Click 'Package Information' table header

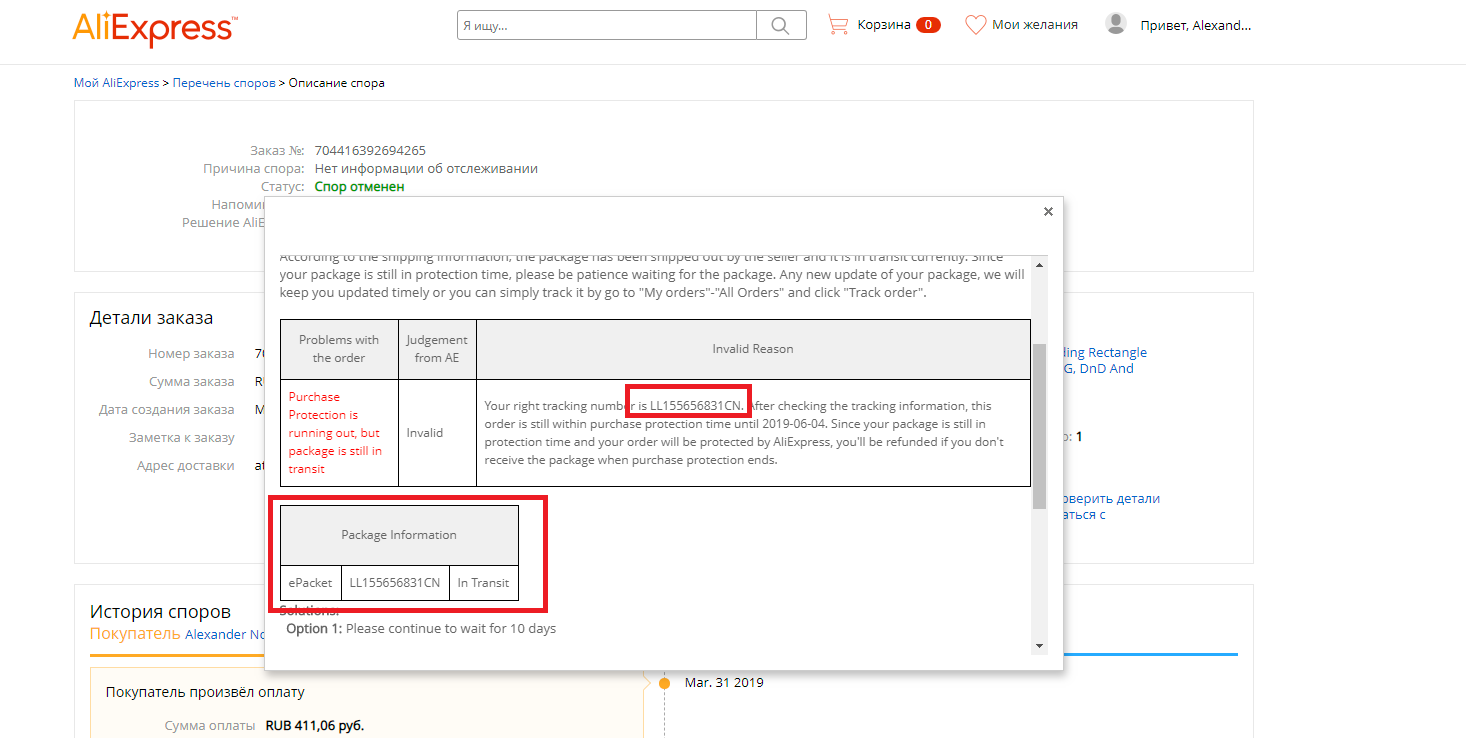pos(399,535)
